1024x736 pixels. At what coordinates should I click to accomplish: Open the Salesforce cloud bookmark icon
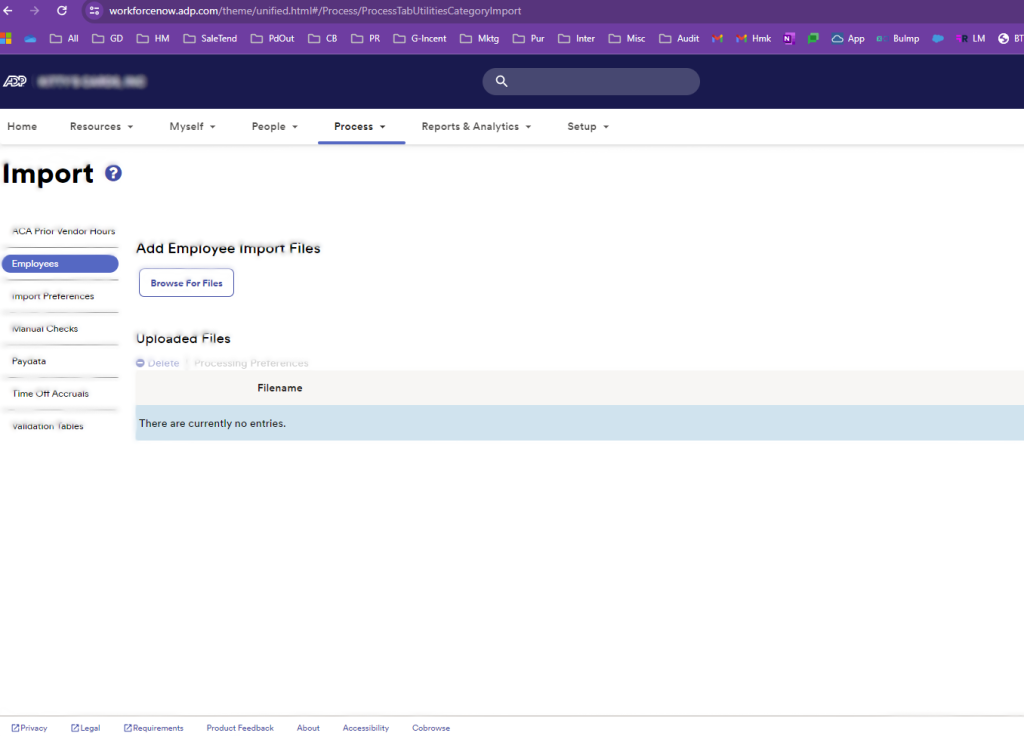[x=938, y=39]
